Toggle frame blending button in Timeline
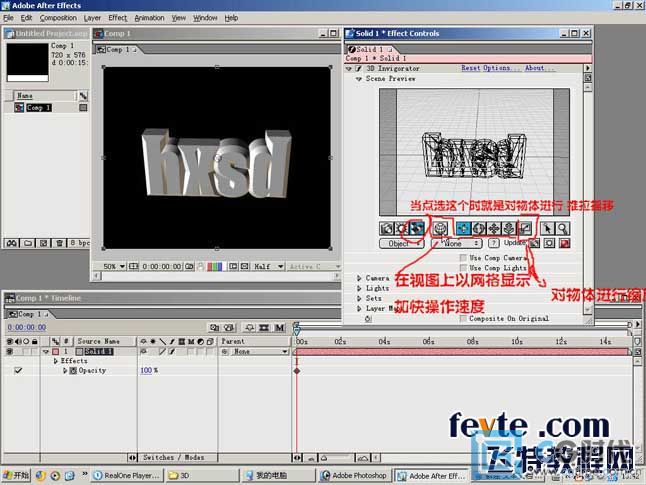 pyautogui.click(x=264, y=328)
